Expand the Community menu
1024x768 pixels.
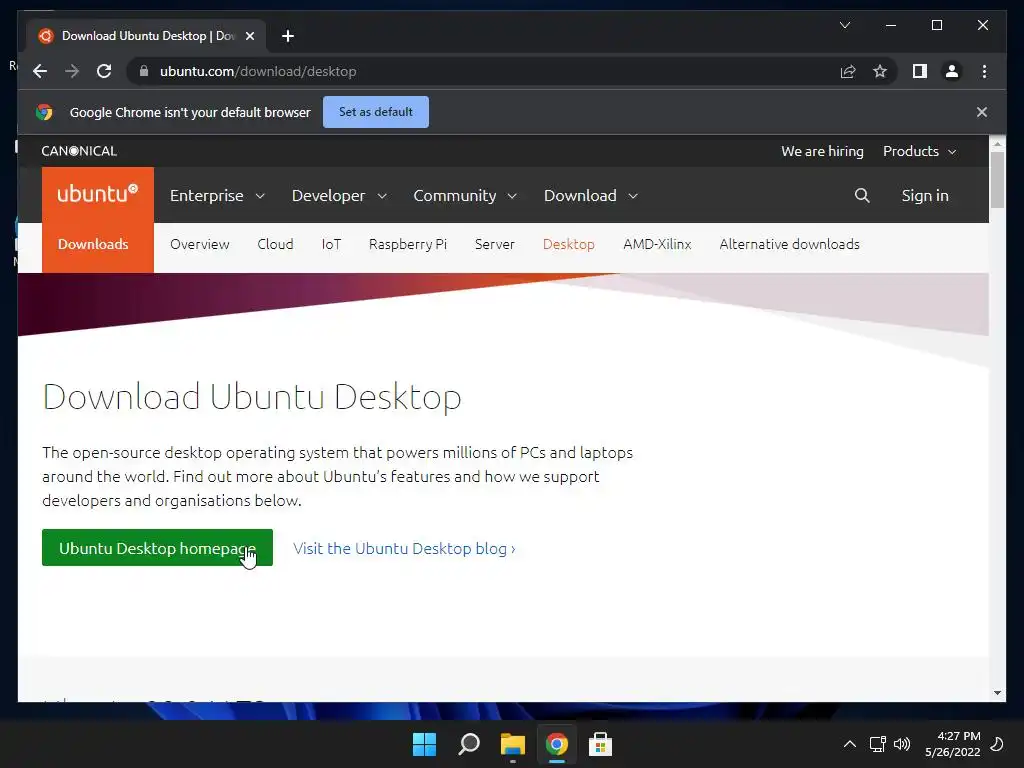(x=465, y=195)
